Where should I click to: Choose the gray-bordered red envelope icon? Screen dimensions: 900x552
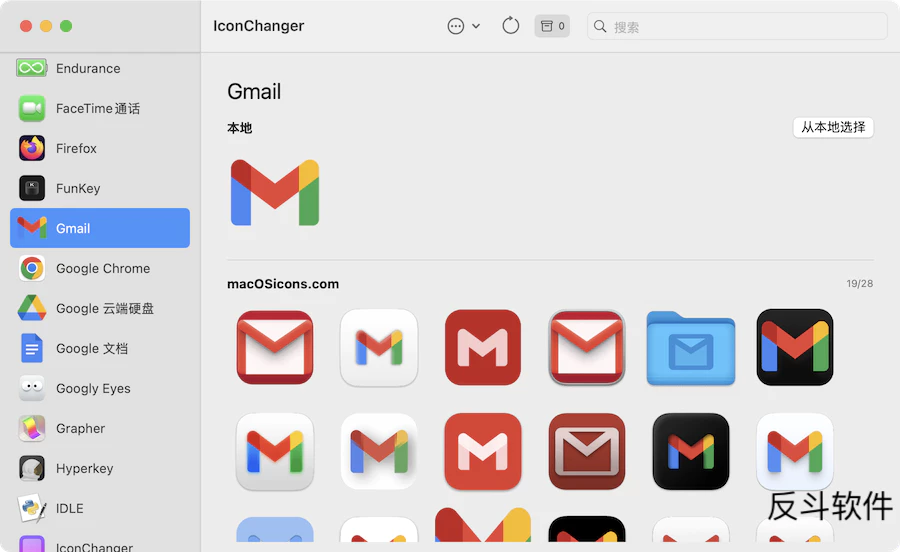[x=587, y=347]
